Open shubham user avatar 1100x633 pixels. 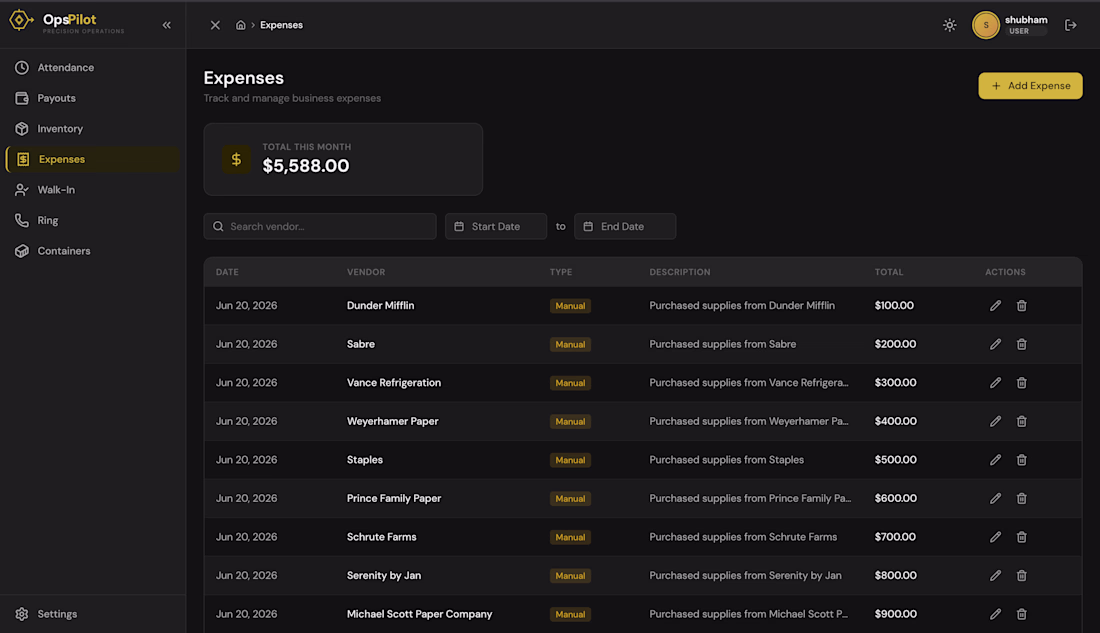pyautogui.click(x=986, y=25)
